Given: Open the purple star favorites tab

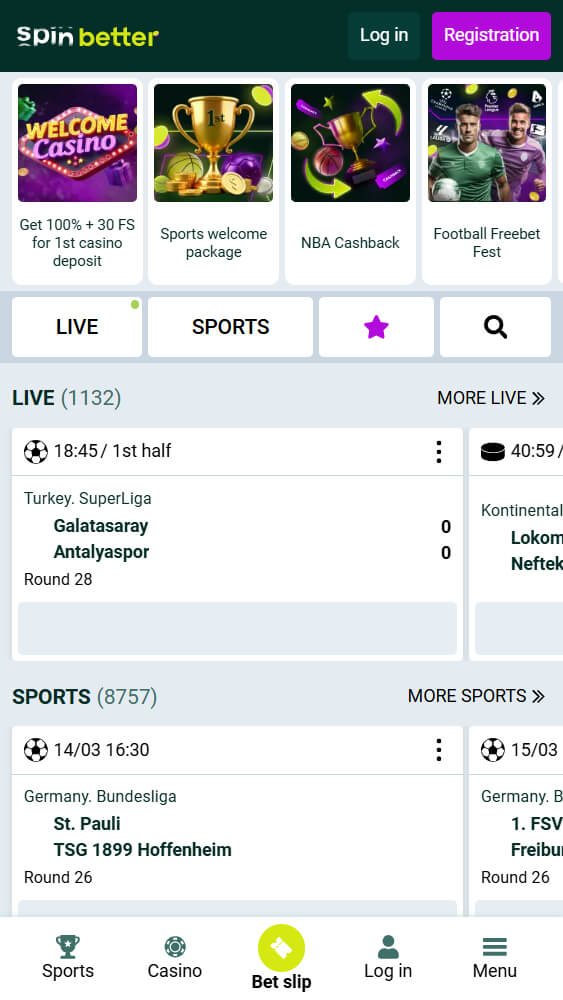Looking at the screenshot, I should pyautogui.click(x=376, y=327).
